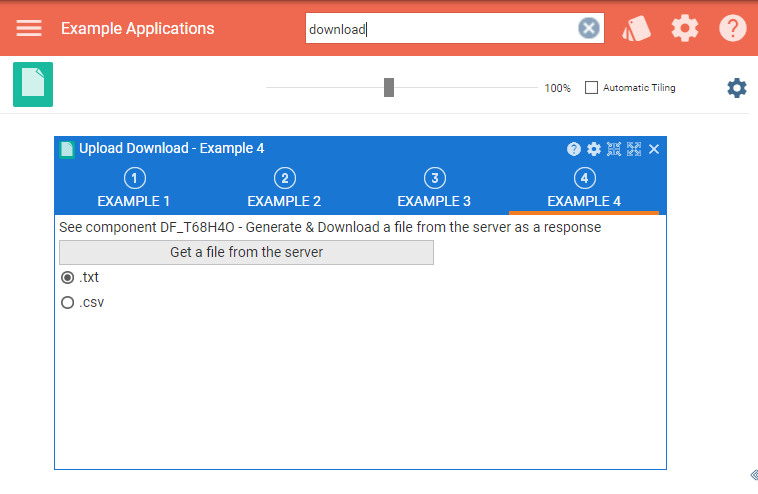The width and height of the screenshot is (758, 494).
Task: Open the Upload Download panel's gear settings
Action: 594,149
